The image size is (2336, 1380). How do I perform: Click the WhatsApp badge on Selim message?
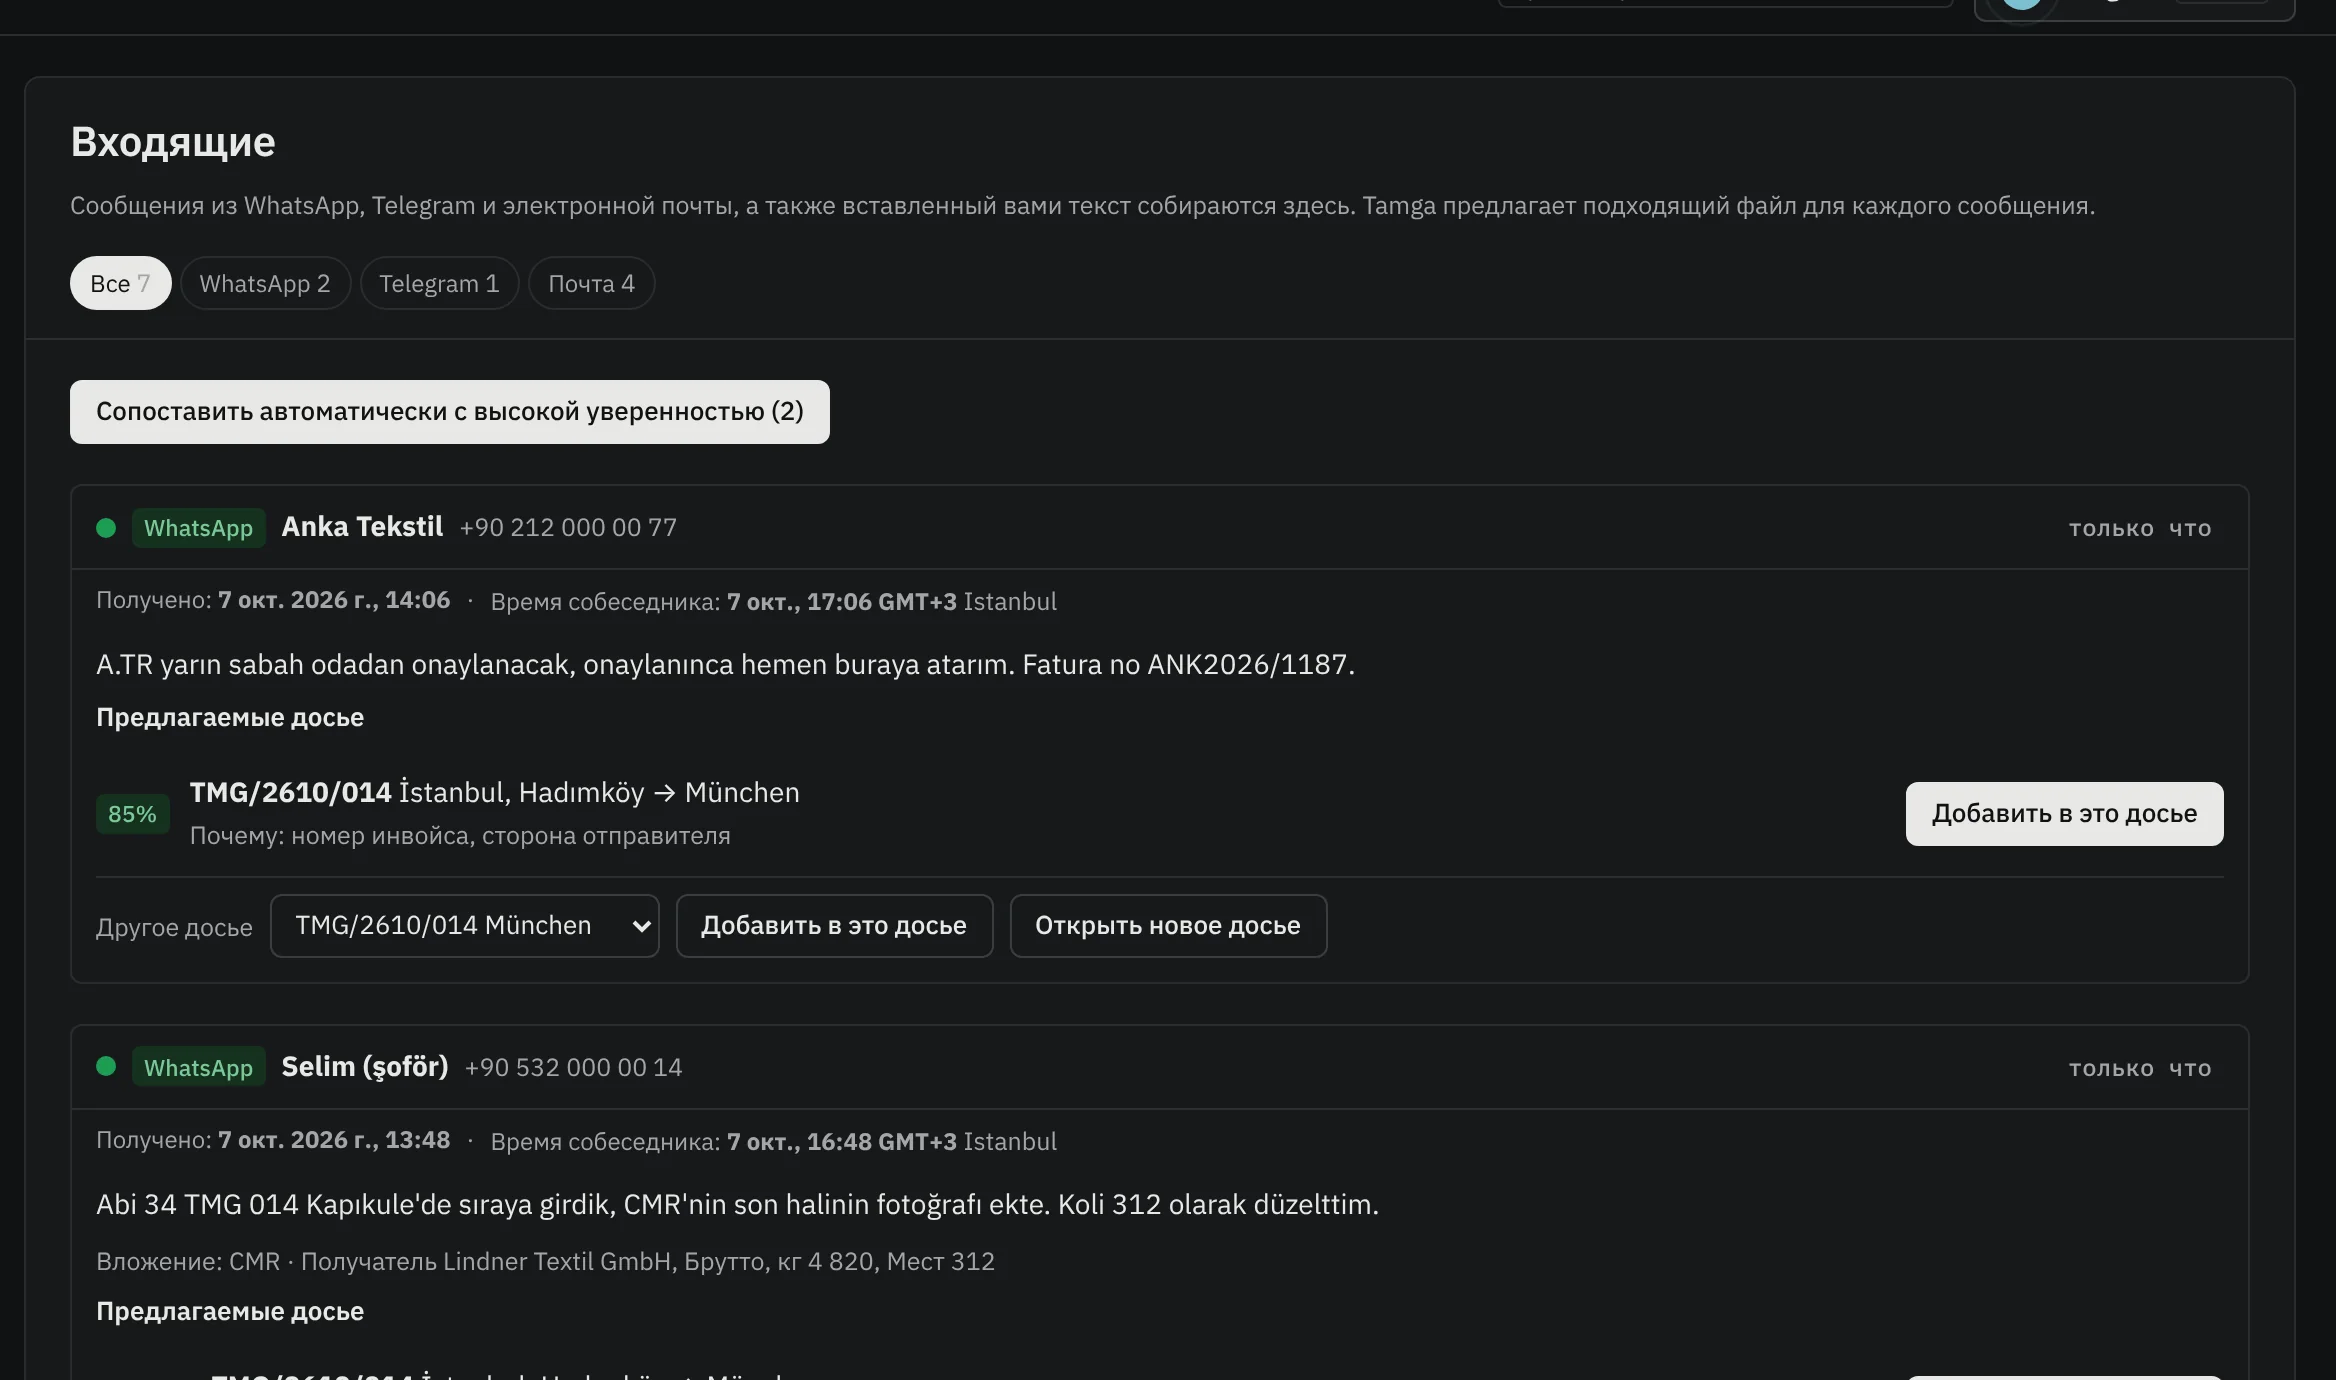click(x=198, y=1066)
